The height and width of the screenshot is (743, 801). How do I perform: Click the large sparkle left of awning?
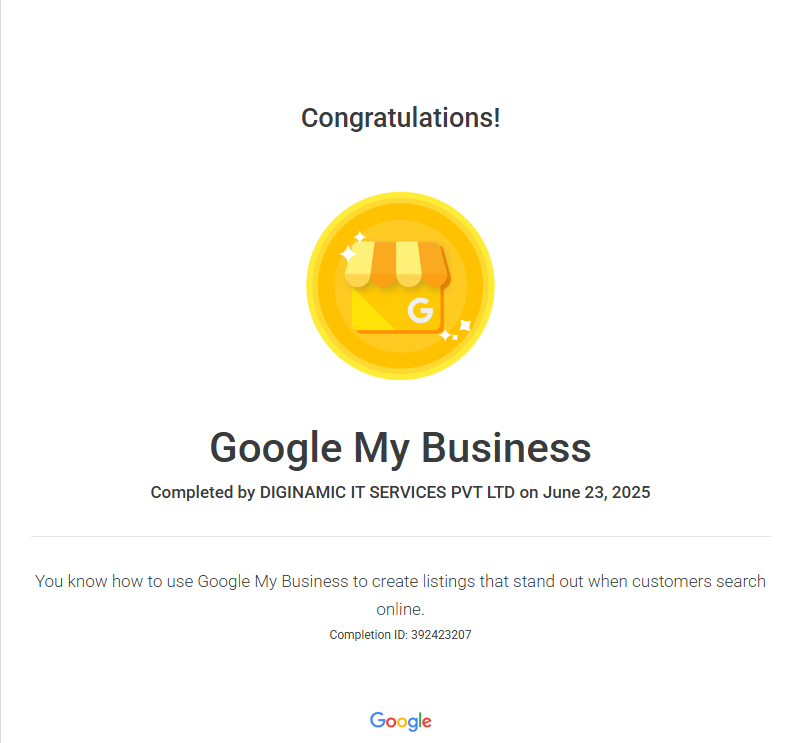point(348,254)
